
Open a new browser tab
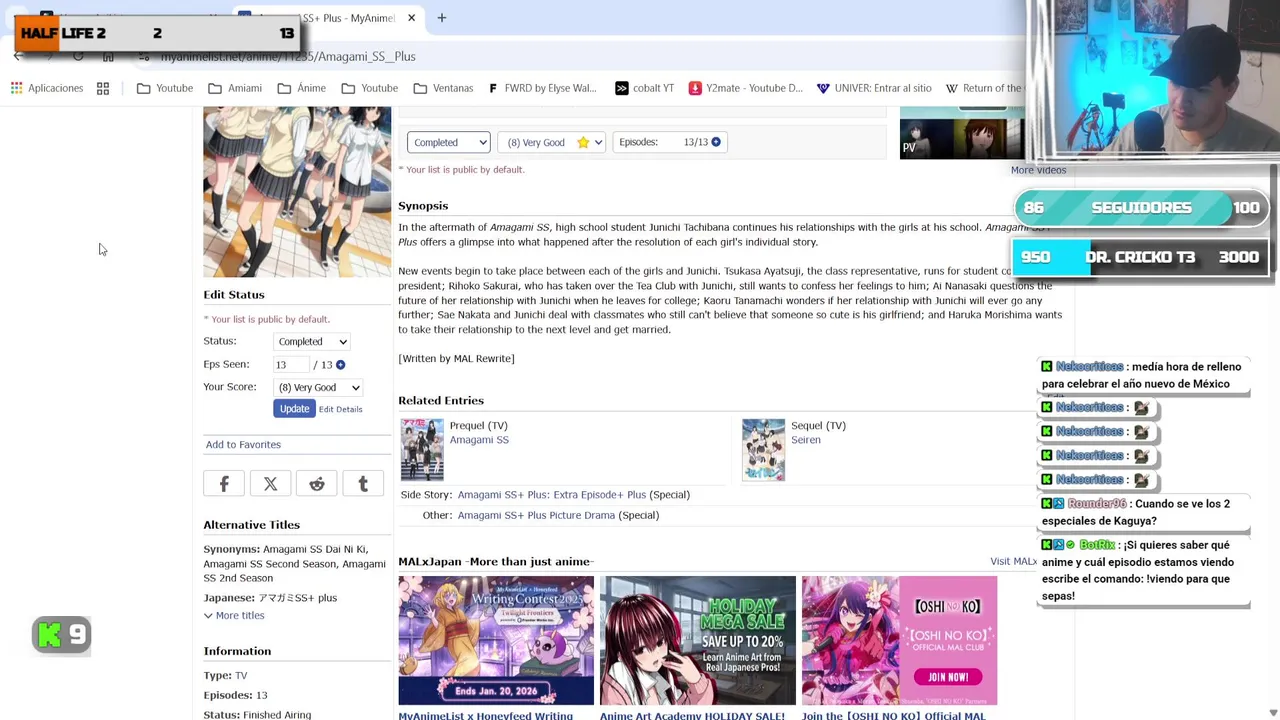point(441,18)
